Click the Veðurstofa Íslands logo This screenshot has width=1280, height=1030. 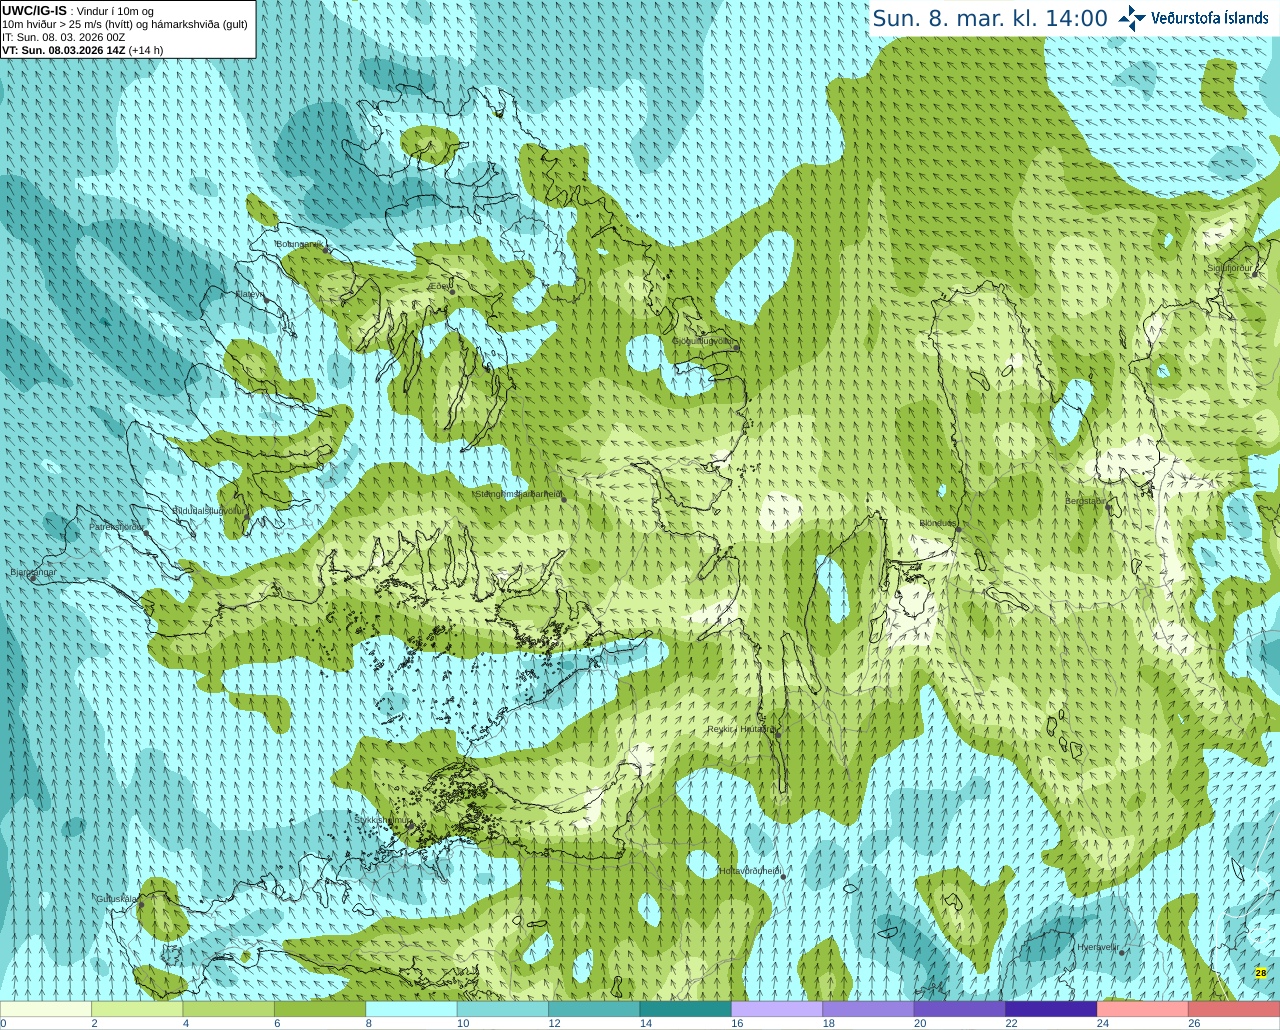[x=1193, y=18]
